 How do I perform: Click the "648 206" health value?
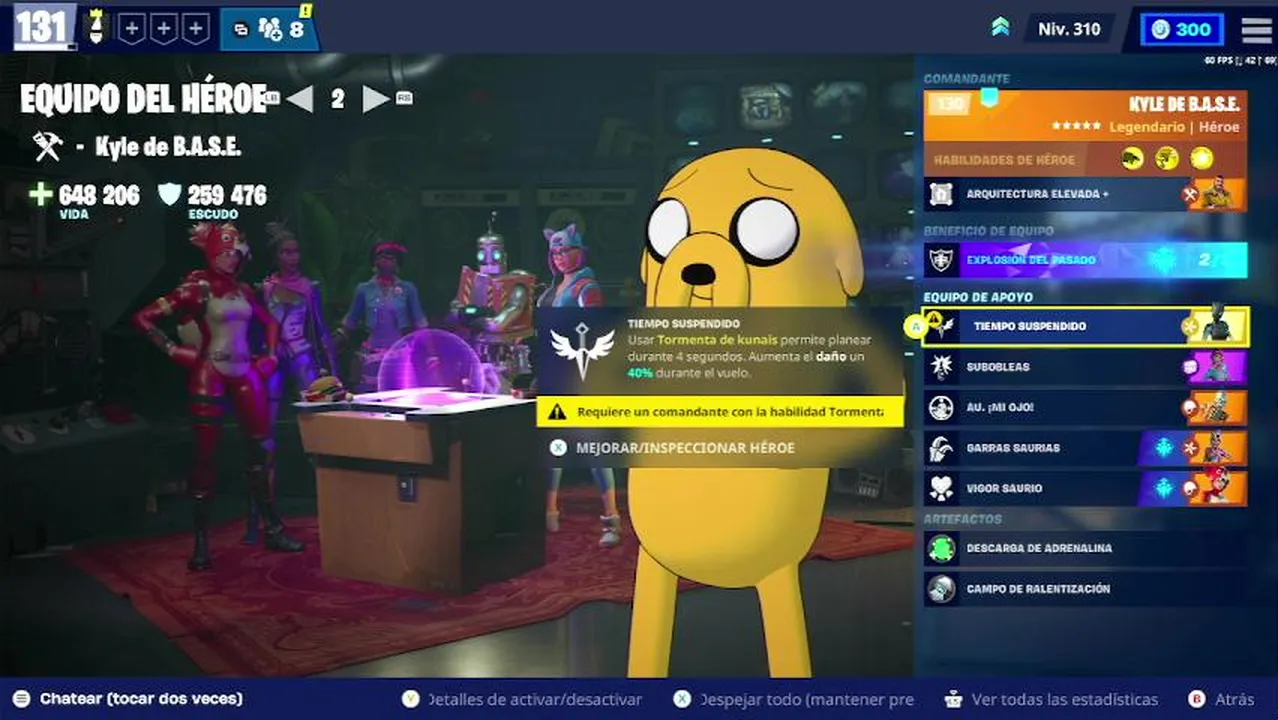(99, 194)
